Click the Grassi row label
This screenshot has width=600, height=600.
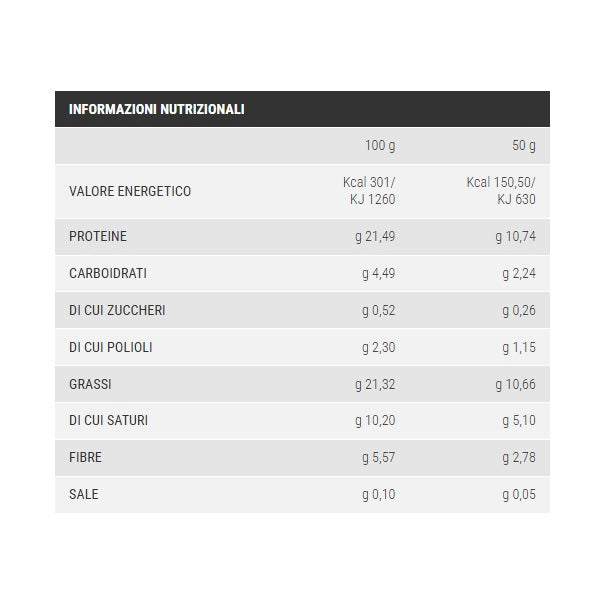click(x=90, y=384)
